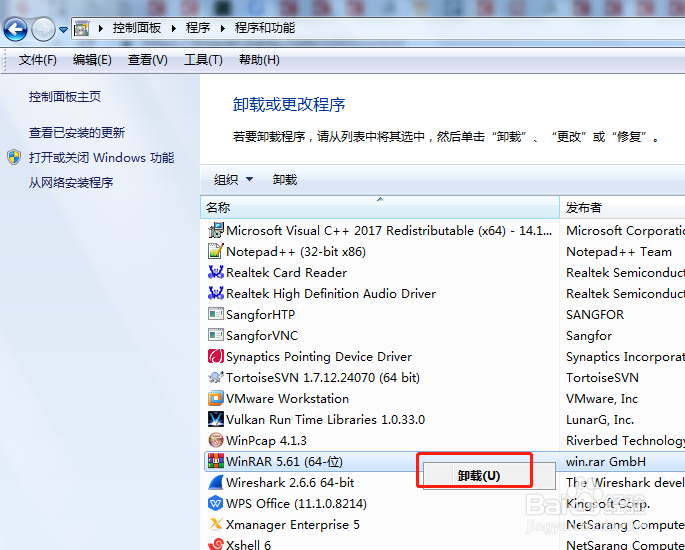The width and height of the screenshot is (685, 550).
Task: Select 程序和功能 in the breadcrumb
Action: point(265,28)
